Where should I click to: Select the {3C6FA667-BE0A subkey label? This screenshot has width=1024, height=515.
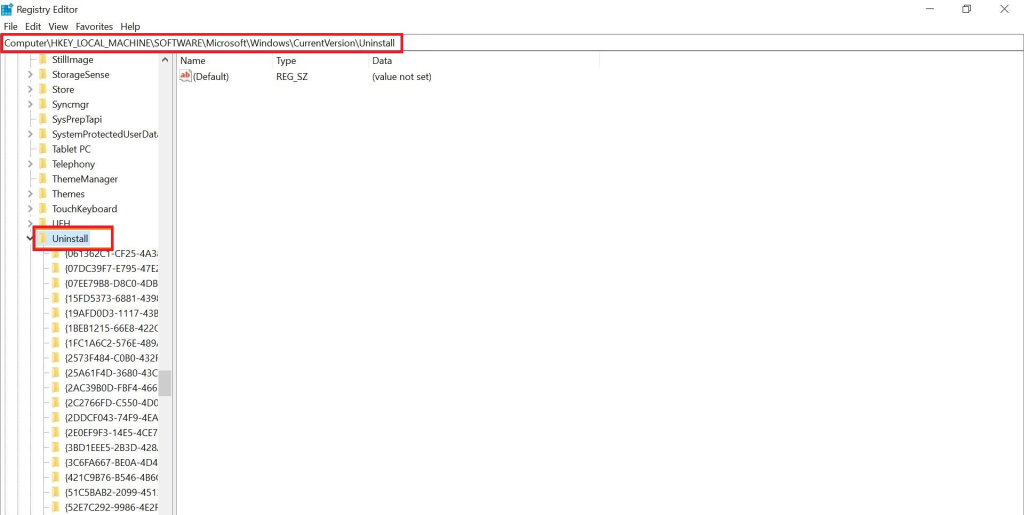(111, 462)
